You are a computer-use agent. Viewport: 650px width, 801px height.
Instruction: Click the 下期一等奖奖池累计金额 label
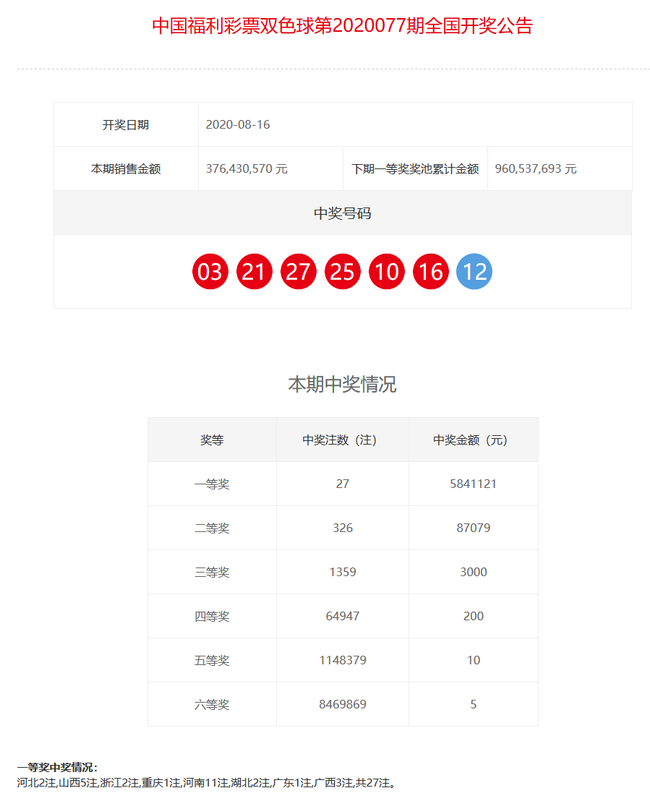point(415,169)
